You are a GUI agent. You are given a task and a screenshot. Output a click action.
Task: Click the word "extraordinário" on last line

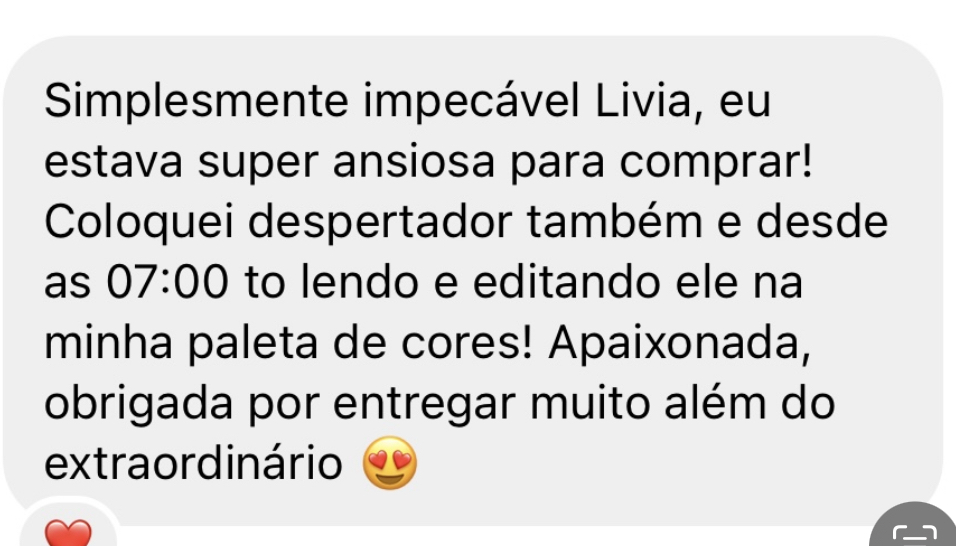193,464
